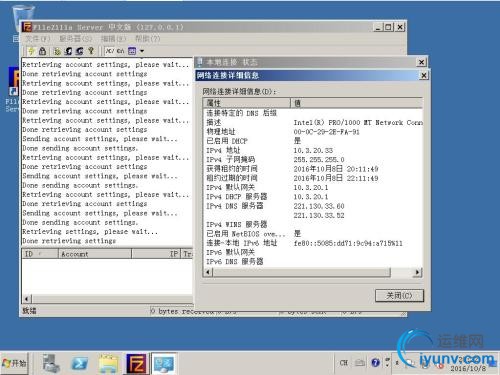
Task: Toggle the C:\ path display toolbar button
Action: pyautogui.click(x=121, y=51)
